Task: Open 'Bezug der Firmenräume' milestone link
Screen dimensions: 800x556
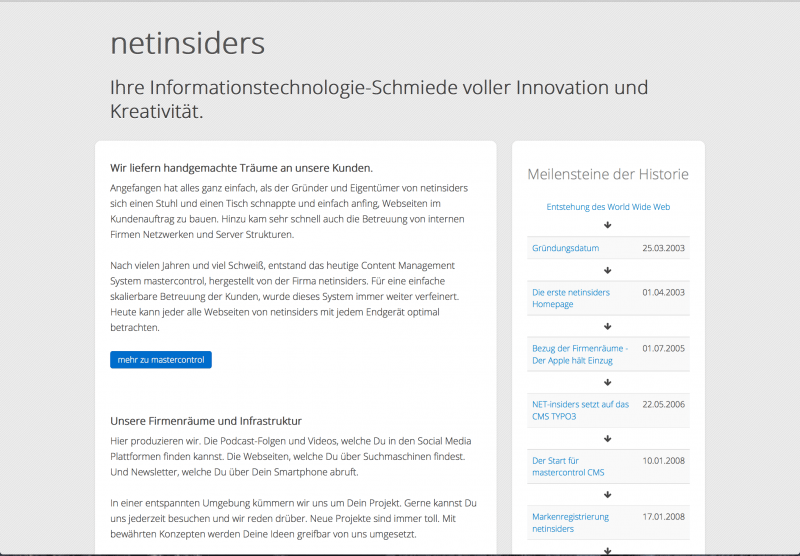Action: coord(580,354)
